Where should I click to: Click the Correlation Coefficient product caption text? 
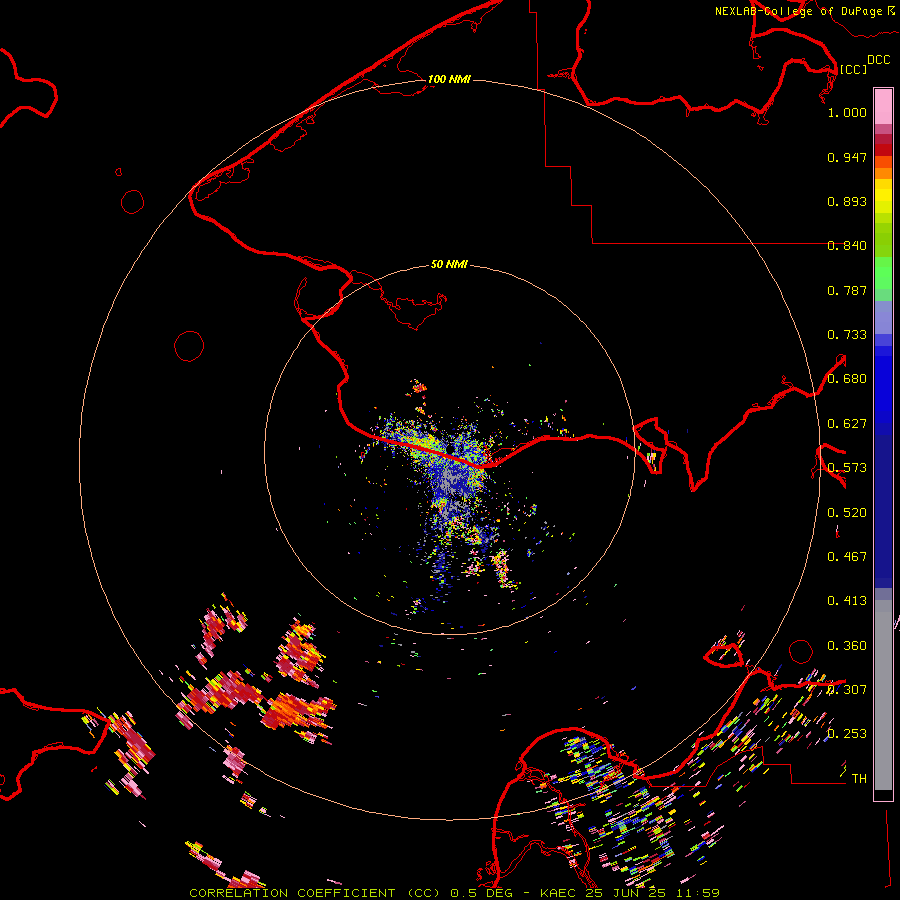(454, 893)
